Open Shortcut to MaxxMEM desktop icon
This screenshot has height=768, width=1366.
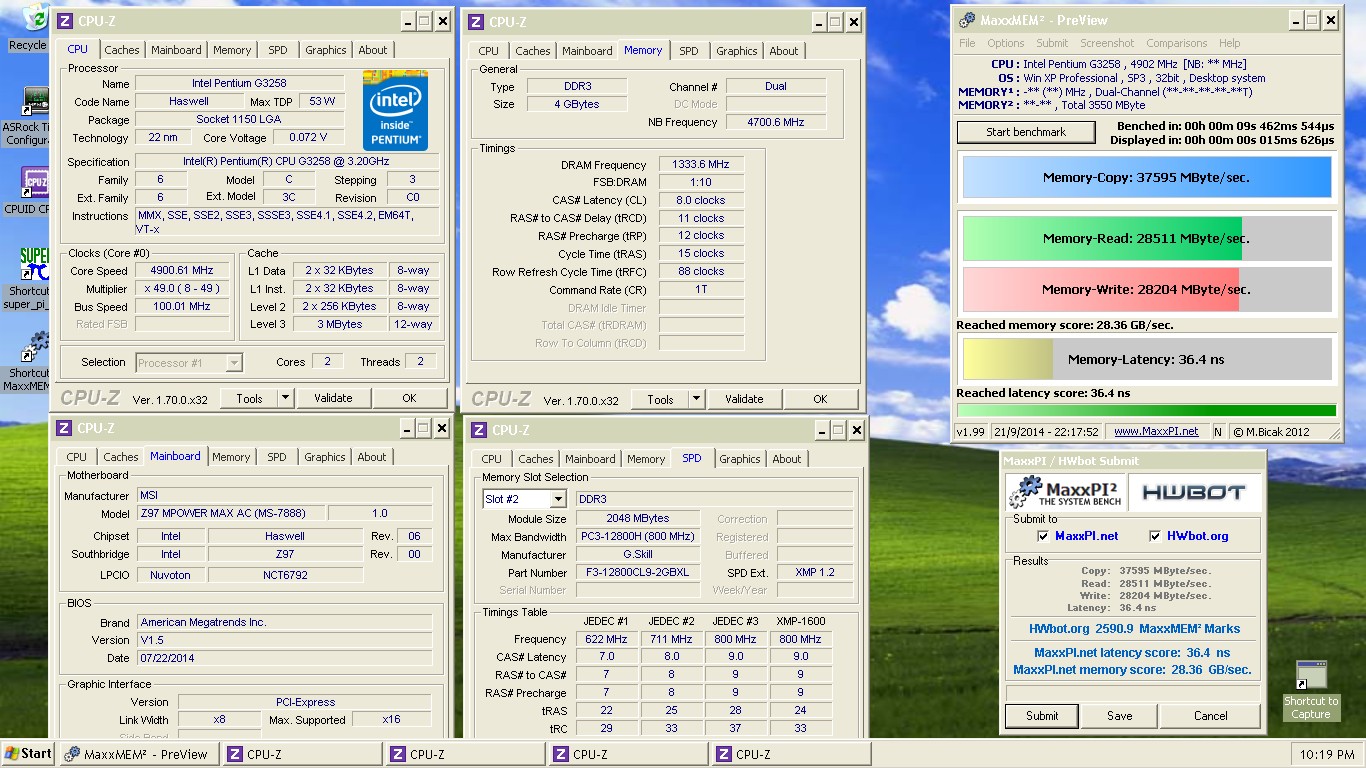click(37, 348)
